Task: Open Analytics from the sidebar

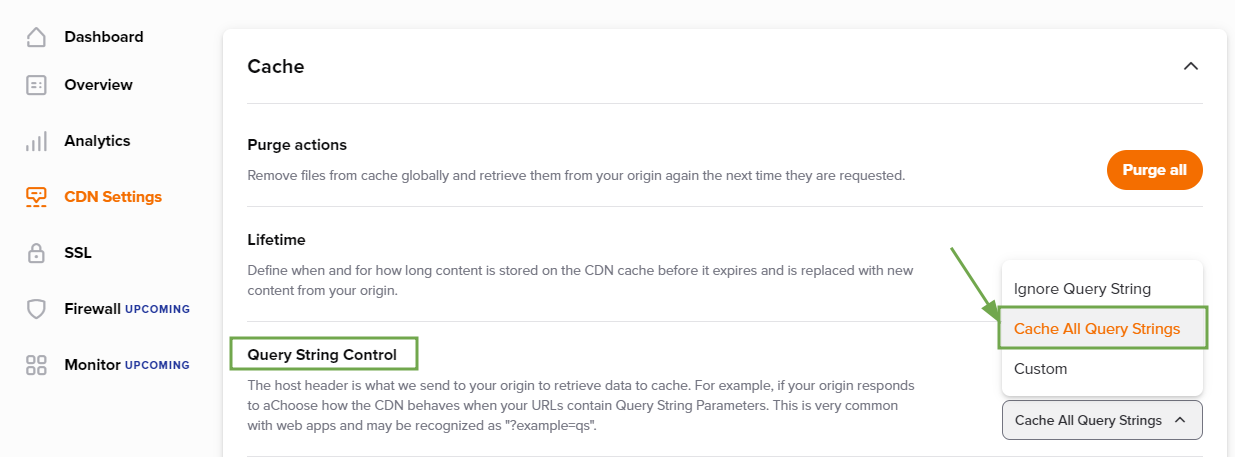Action: [97, 141]
